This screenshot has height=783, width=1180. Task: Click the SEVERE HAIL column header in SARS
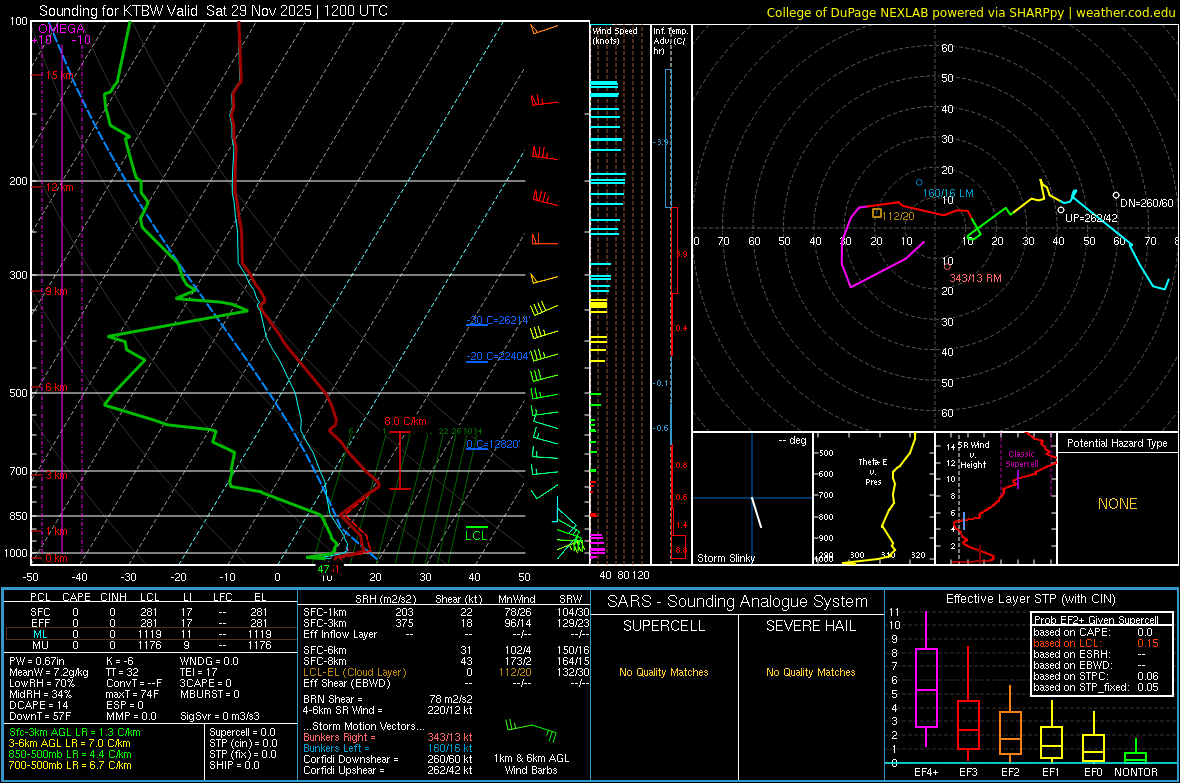point(810,626)
